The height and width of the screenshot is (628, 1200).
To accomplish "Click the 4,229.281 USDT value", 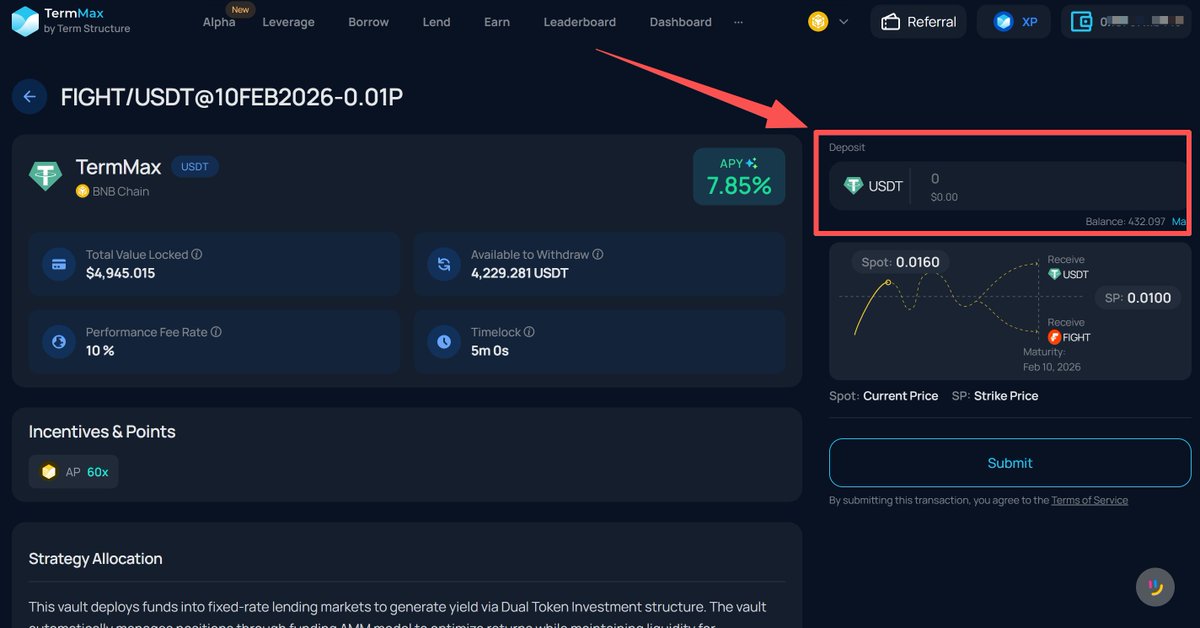I will click(519, 273).
